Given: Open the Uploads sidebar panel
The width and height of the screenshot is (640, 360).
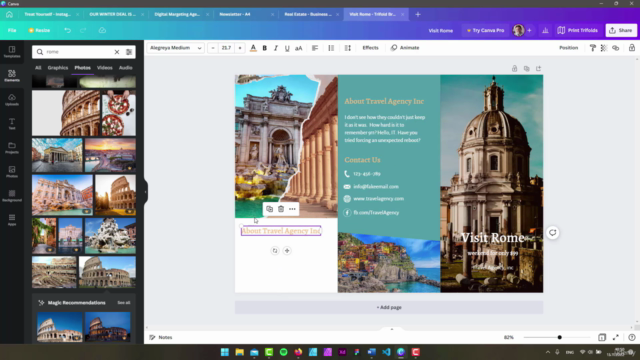Looking at the screenshot, I should 12,100.
